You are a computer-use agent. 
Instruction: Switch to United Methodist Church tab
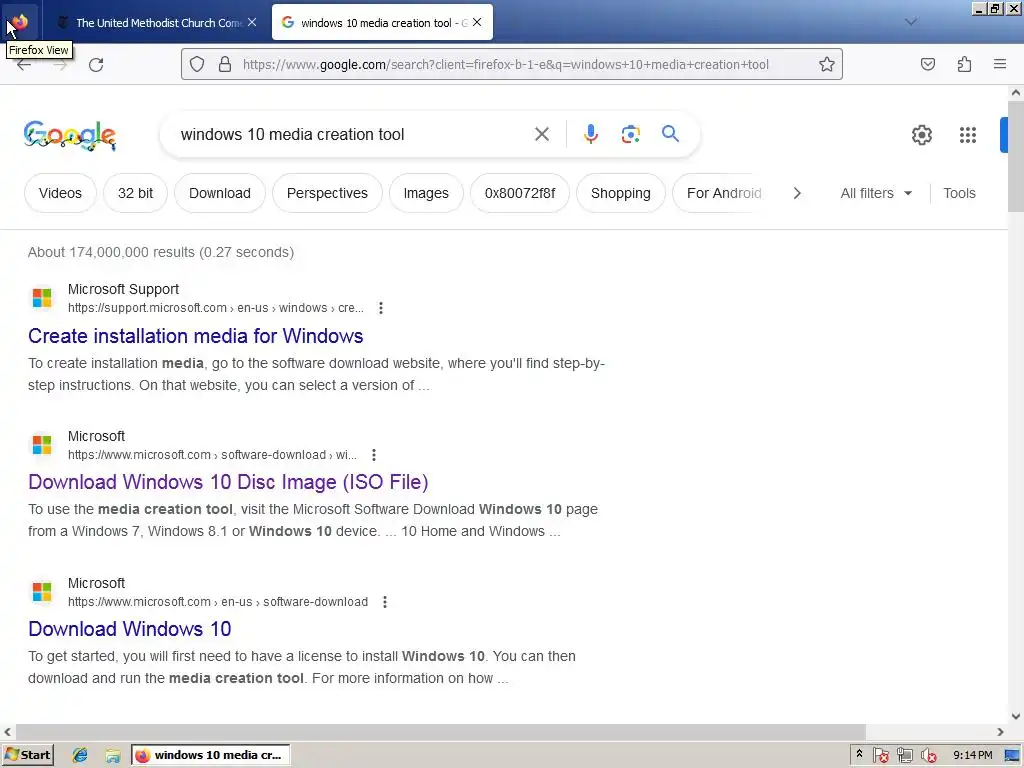[x=157, y=23]
